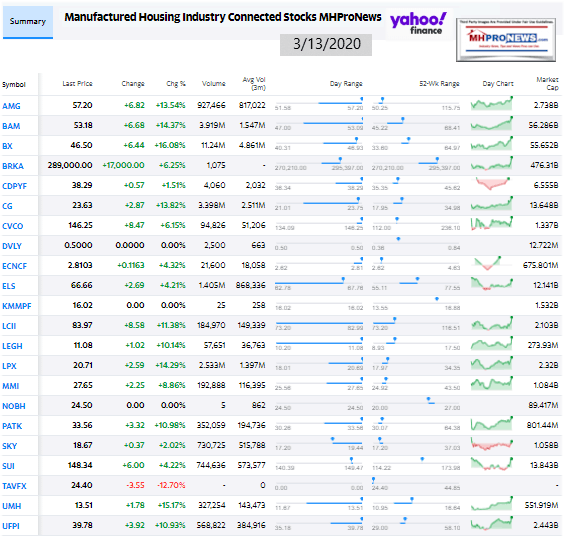Open the ECNCF ticker symbol link
Screen dimensions: 565x544
[14, 266]
